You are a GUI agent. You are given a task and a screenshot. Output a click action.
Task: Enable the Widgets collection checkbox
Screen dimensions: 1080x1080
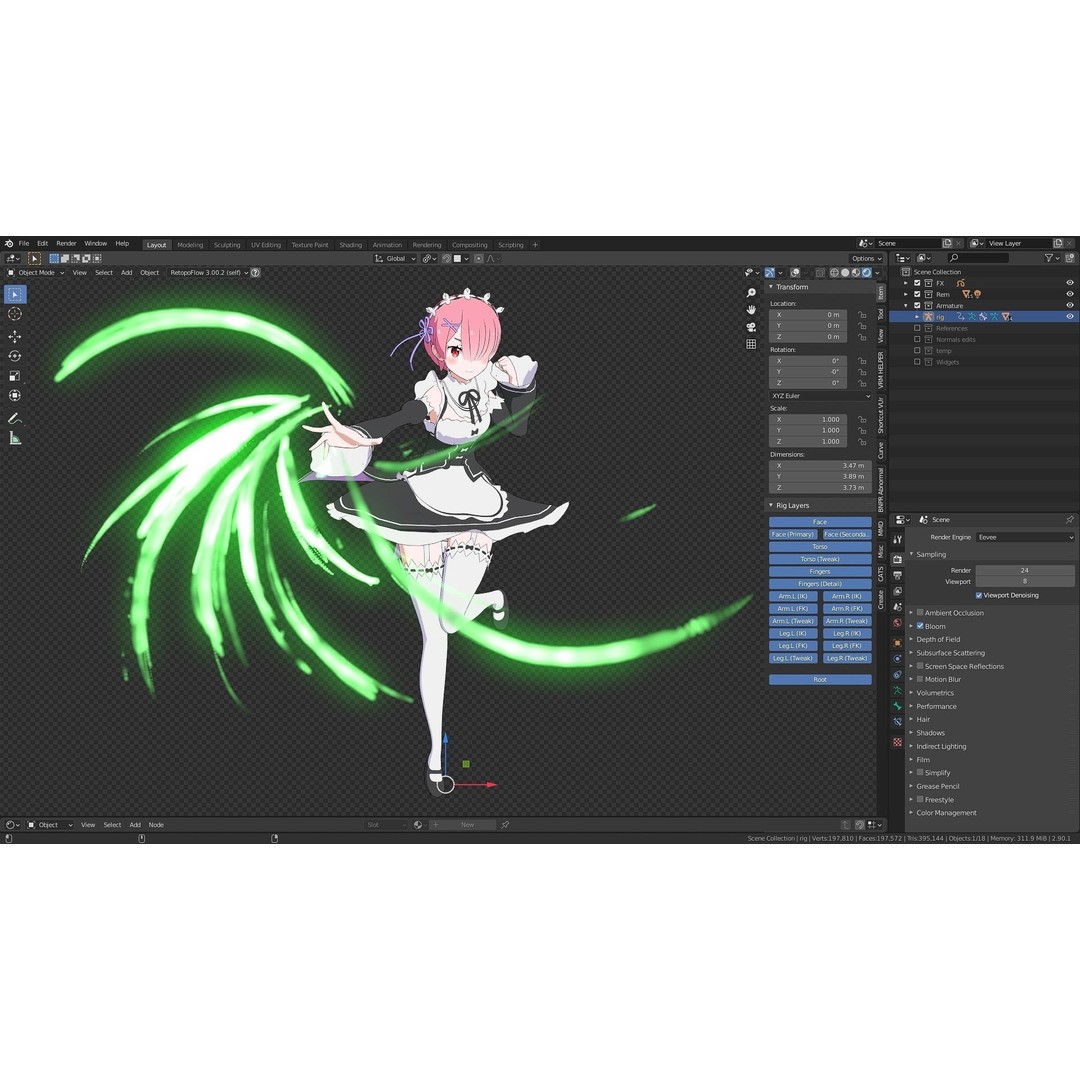917,362
